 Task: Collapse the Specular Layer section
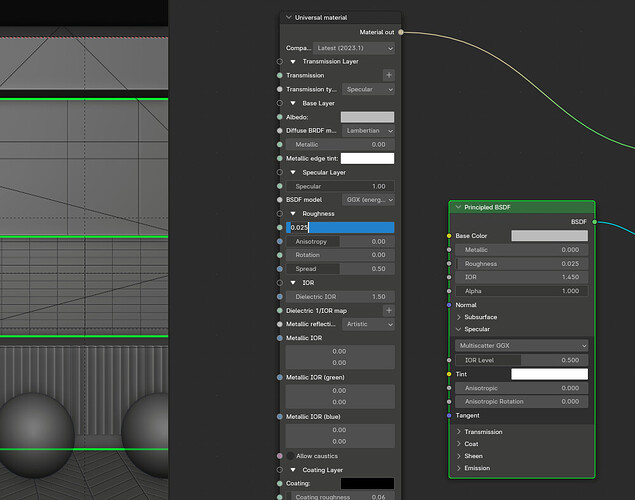(x=293, y=172)
